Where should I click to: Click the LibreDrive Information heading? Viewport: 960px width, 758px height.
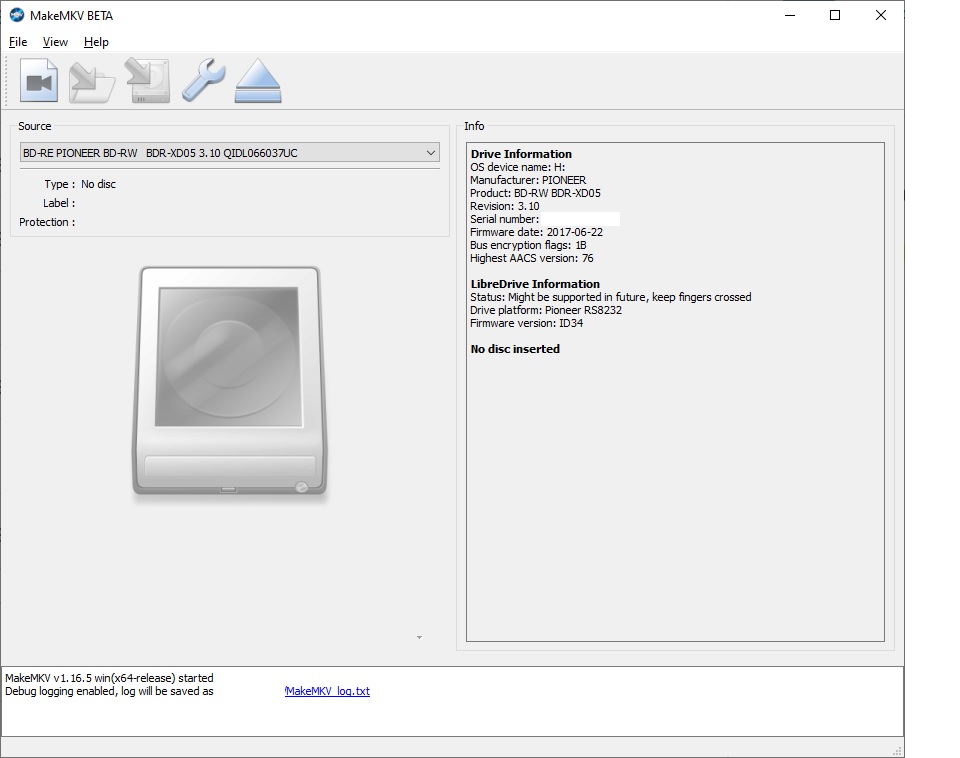[x=535, y=284]
